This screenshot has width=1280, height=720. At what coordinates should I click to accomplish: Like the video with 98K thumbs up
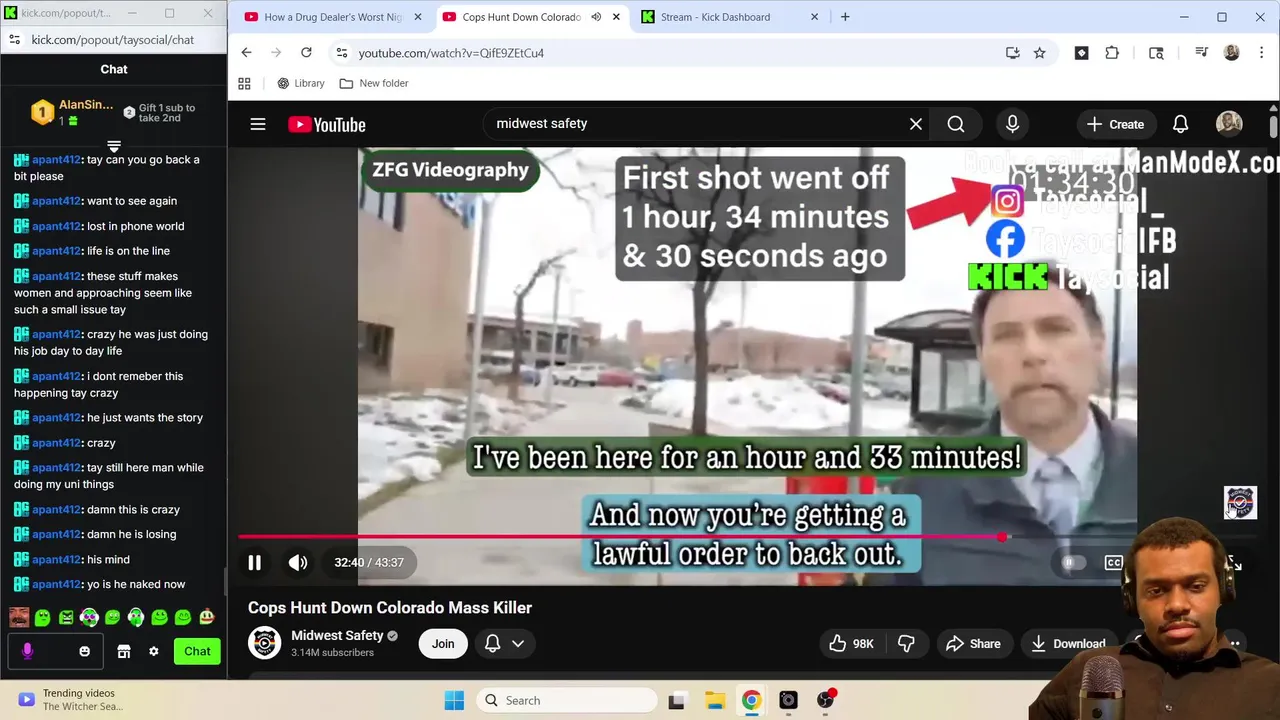click(851, 644)
